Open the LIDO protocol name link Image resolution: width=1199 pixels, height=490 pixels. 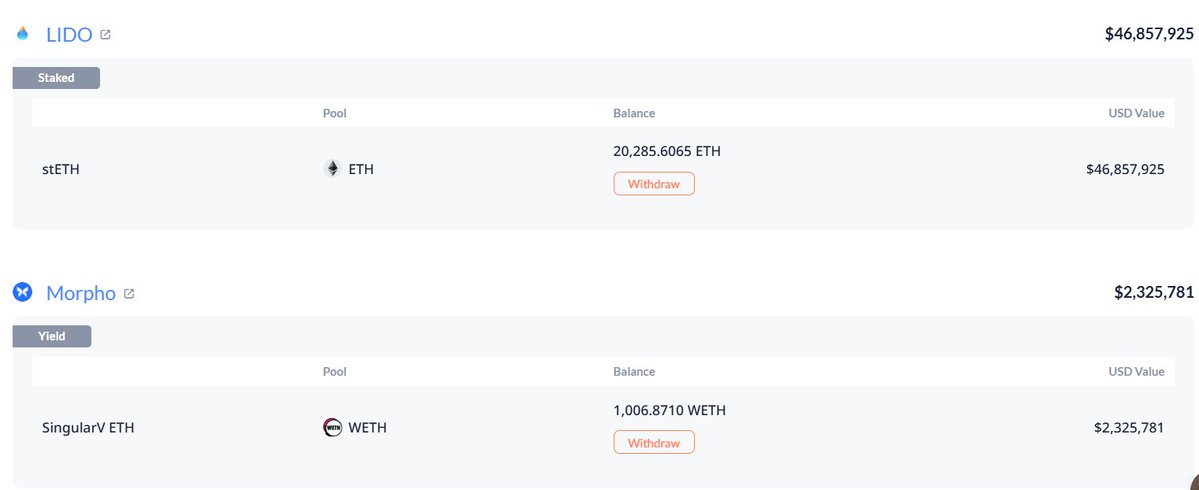pos(69,35)
